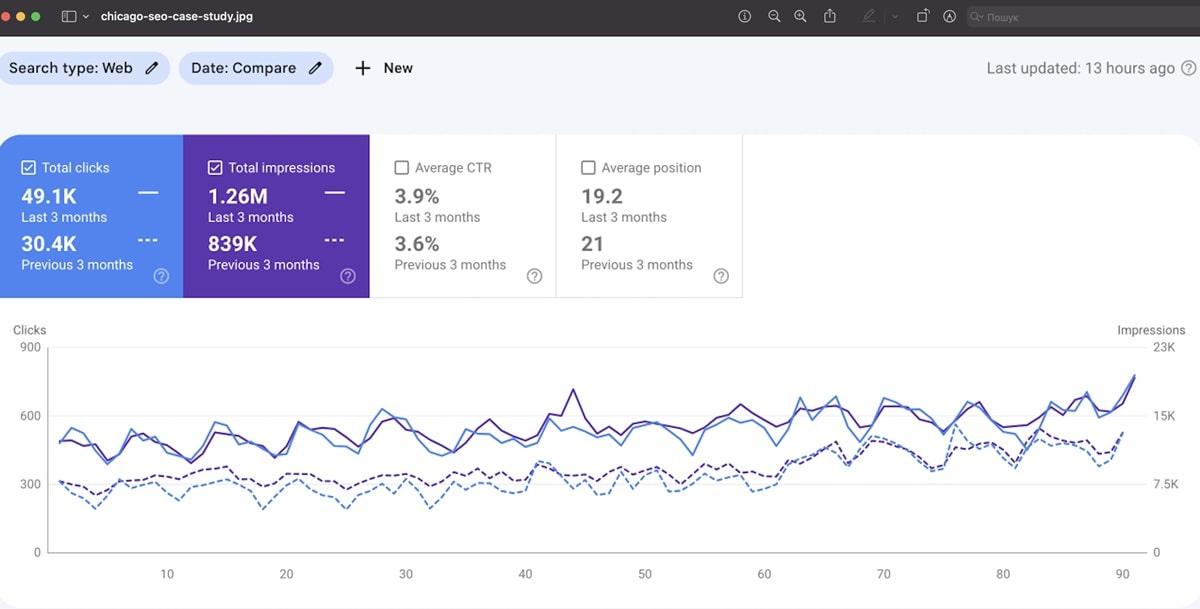The width and height of the screenshot is (1200, 609).
Task: Edit the Date: Compare filter
Action: (256, 68)
